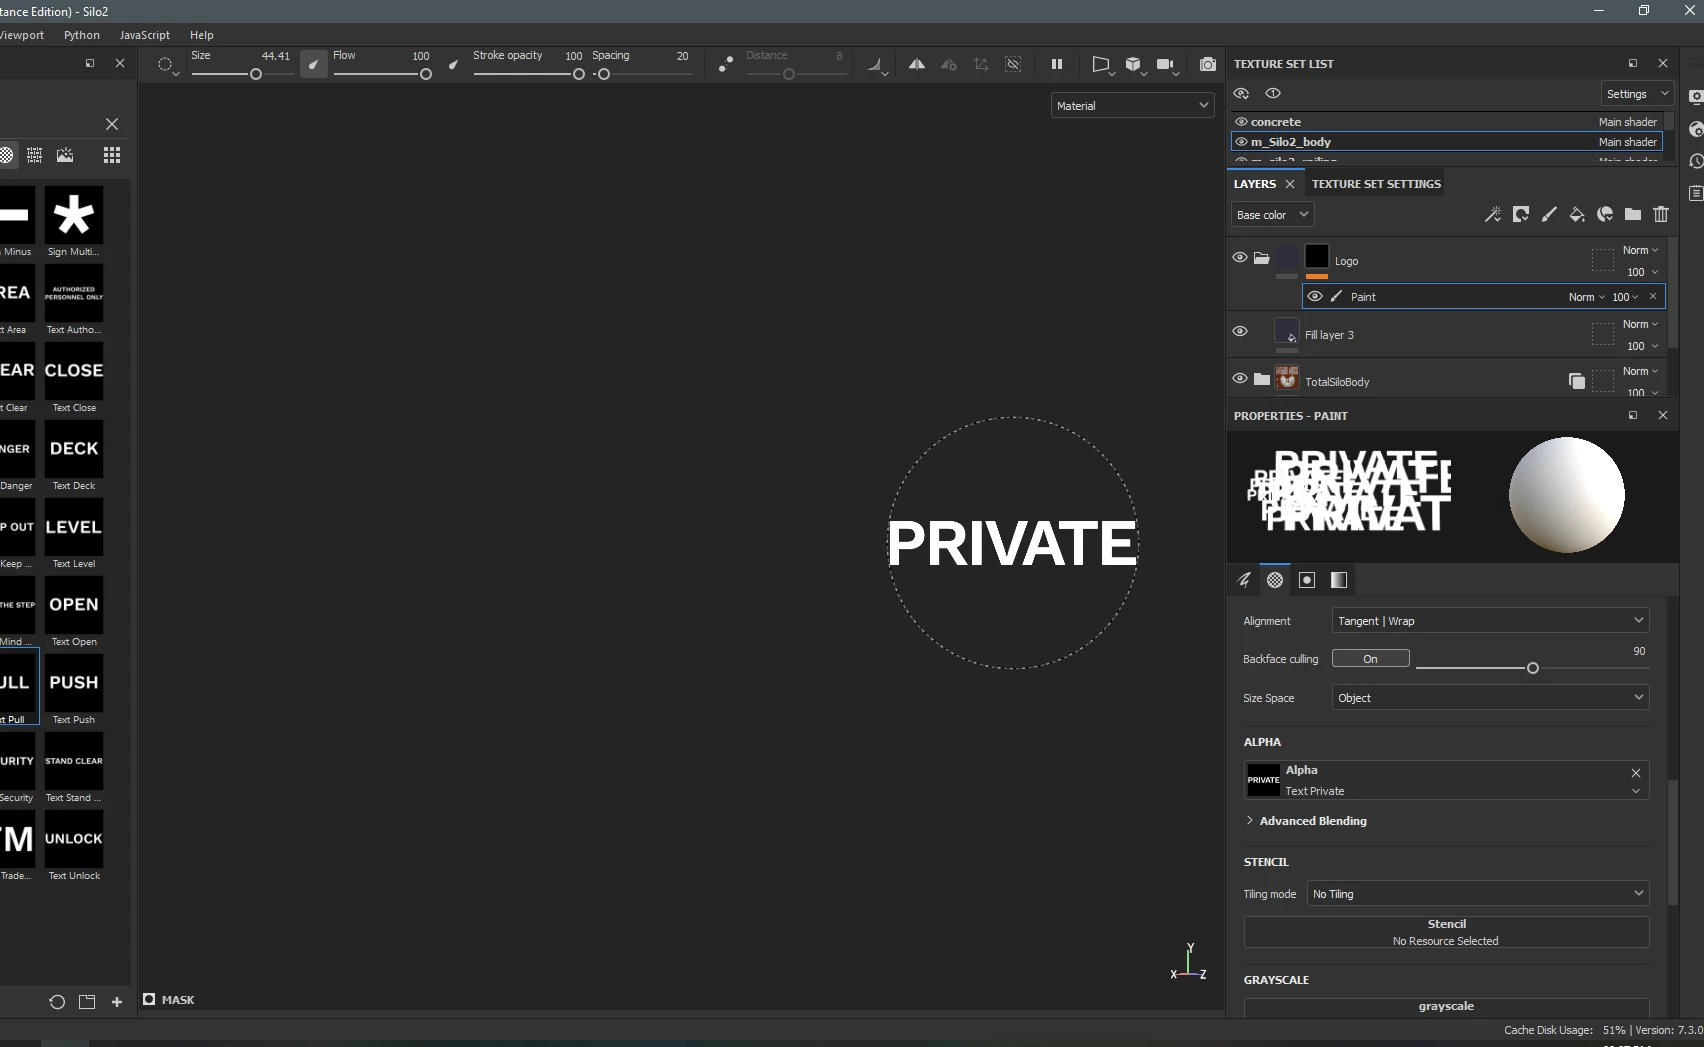1704x1047 pixels.
Task: Click the Size slider handle
Action: [256, 74]
